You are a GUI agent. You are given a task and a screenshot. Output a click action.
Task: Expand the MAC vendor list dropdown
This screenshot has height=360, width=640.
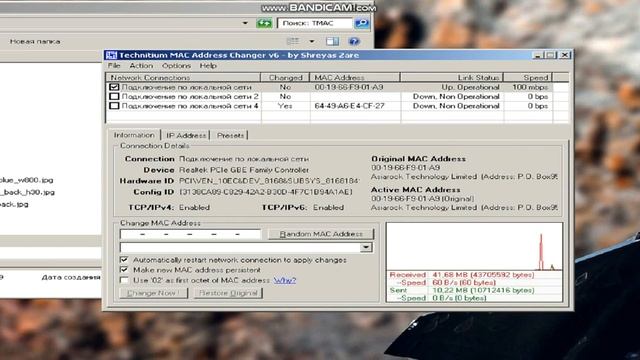point(366,247)
